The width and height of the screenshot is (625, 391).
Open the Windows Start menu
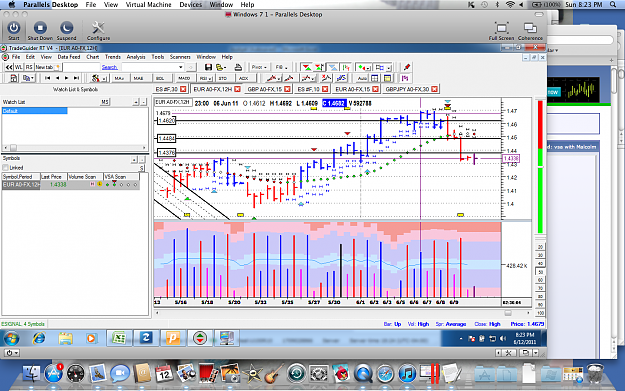[11, 338]
